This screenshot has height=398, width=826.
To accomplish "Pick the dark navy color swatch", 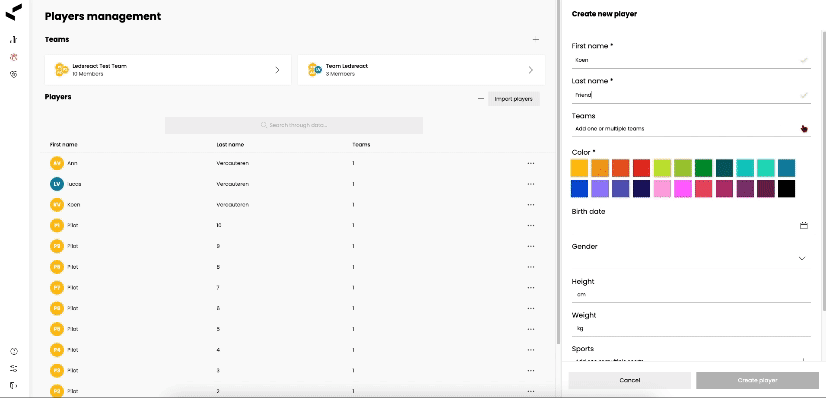I will [641, 188].
